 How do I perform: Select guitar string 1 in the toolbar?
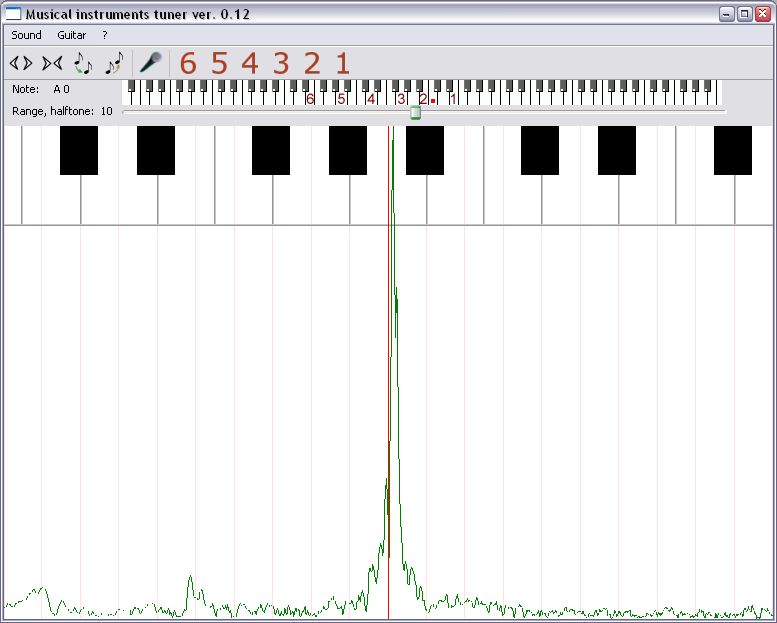pos(343,63)
